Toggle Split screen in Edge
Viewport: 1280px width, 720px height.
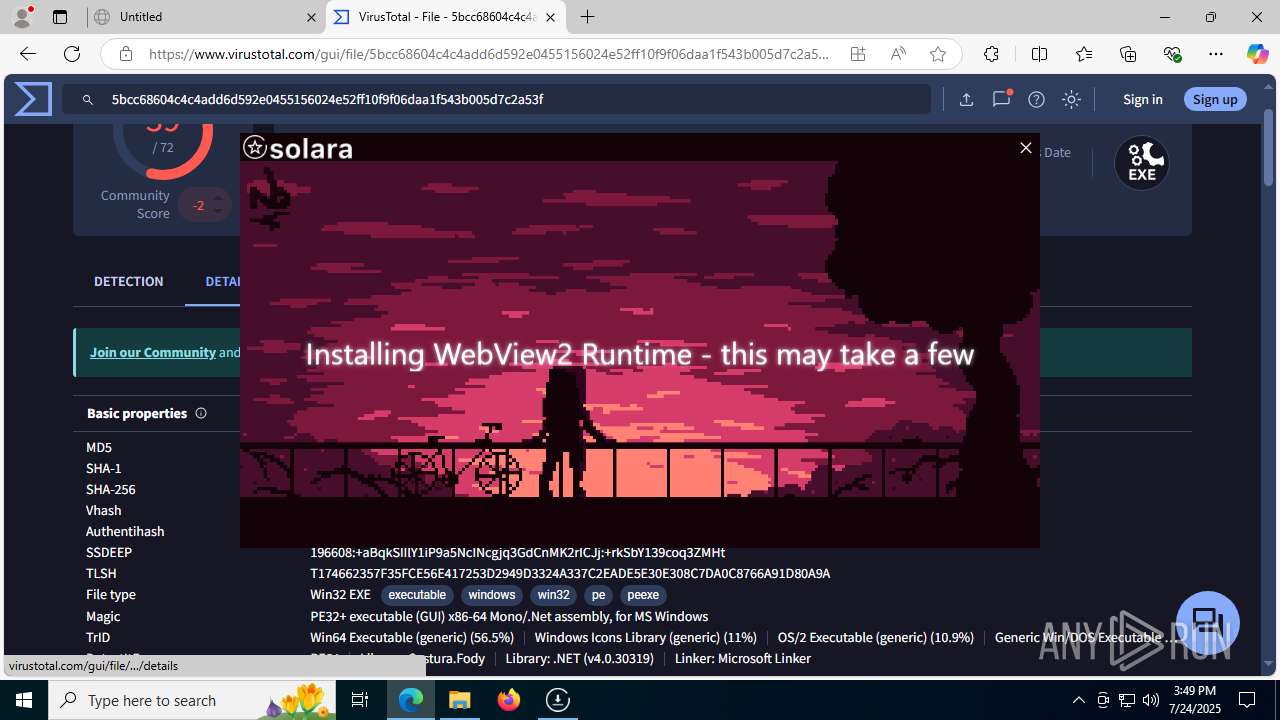1039,54
